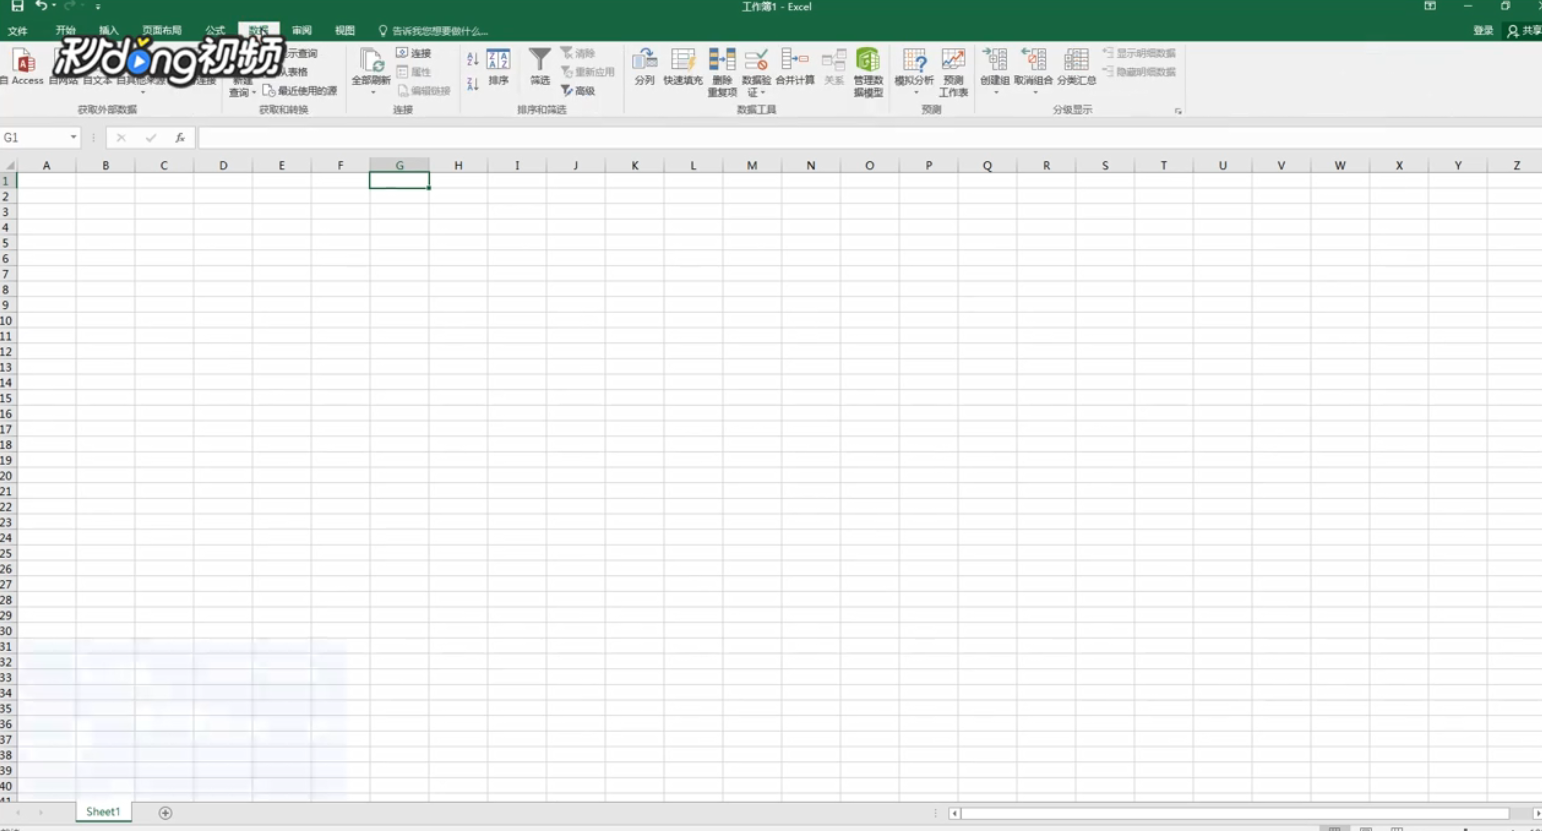Open Data Validation (数据验证)
The height and width of the screenshot is (831, 1542).
pyautogui.click(x=756, y=72)
